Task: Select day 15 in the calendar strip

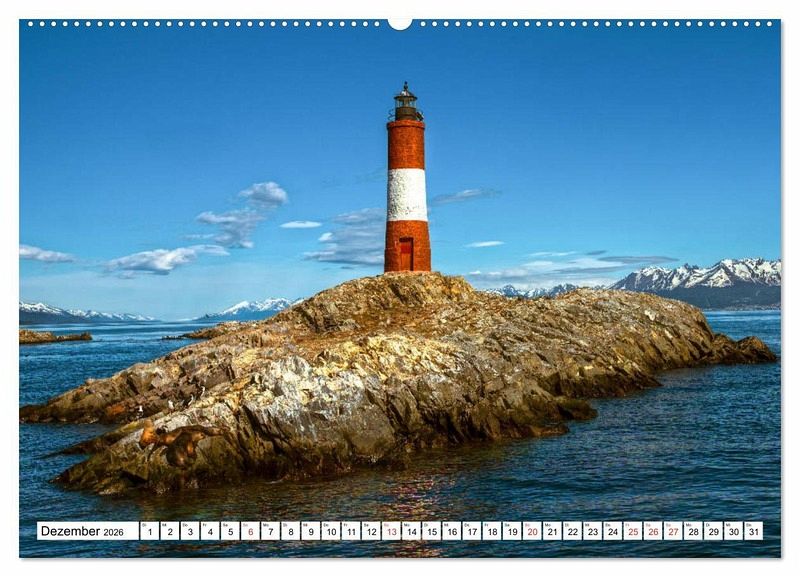Action: pyautogui.click(x=432, y=531)
